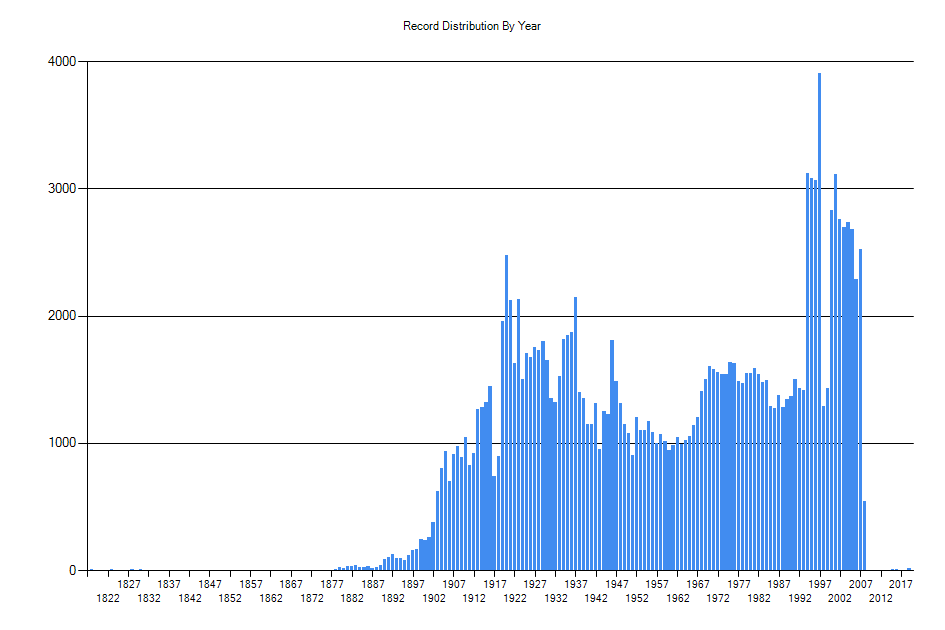
Task: Click the chart title 'Record Distribution By Year'
Action: (472, 26)
